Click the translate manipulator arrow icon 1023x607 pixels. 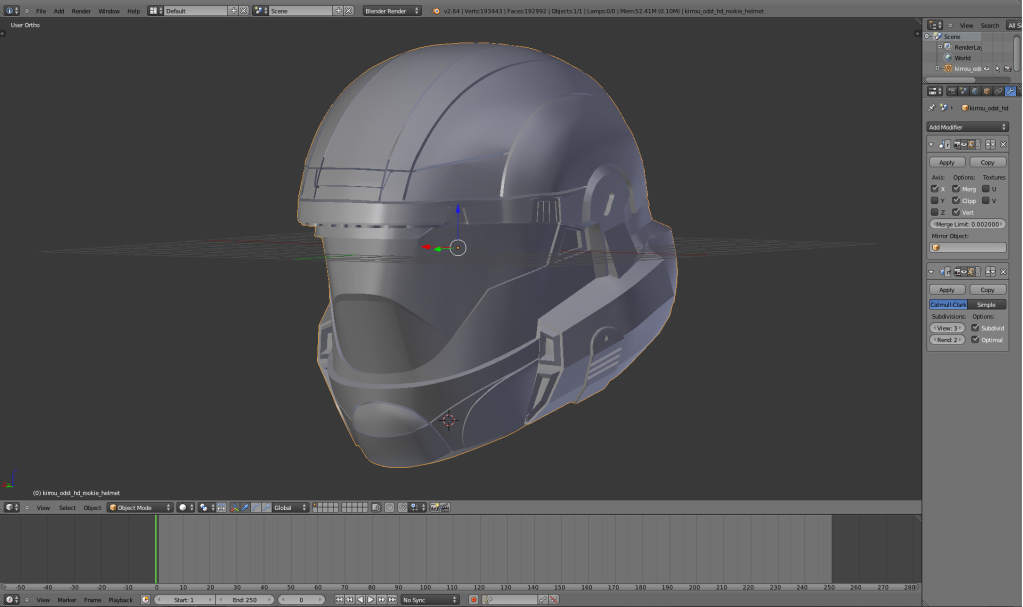245,508
